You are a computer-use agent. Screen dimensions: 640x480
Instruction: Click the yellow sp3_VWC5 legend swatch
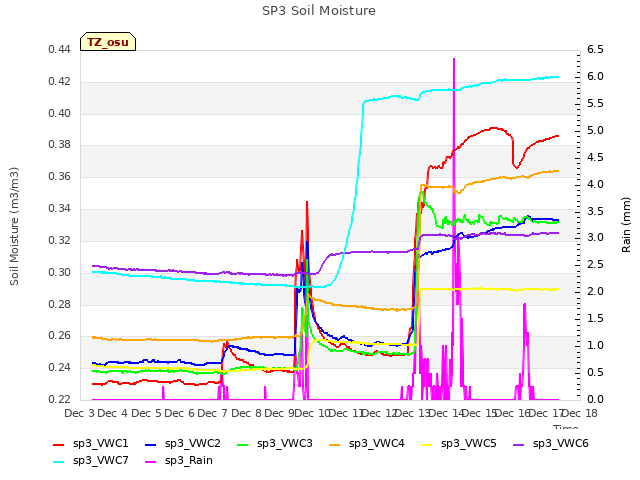(x=427, y=444)
